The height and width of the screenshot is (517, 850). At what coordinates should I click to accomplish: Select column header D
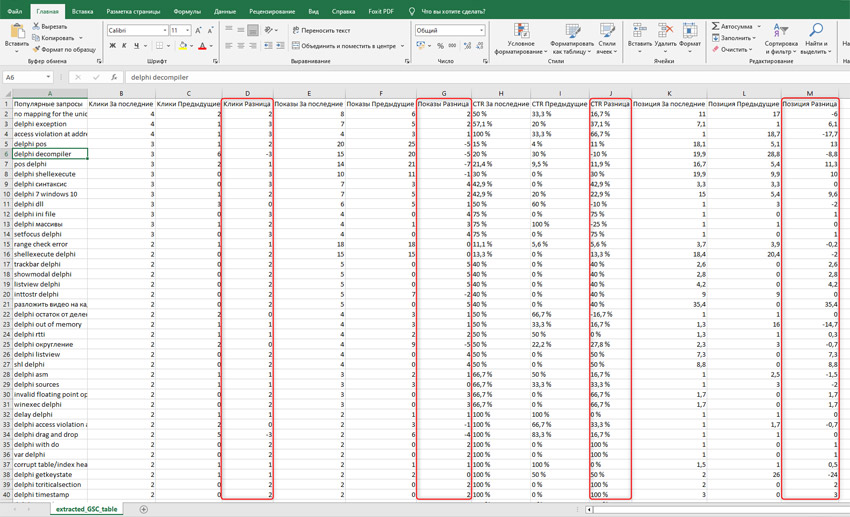tap(248, 93)
